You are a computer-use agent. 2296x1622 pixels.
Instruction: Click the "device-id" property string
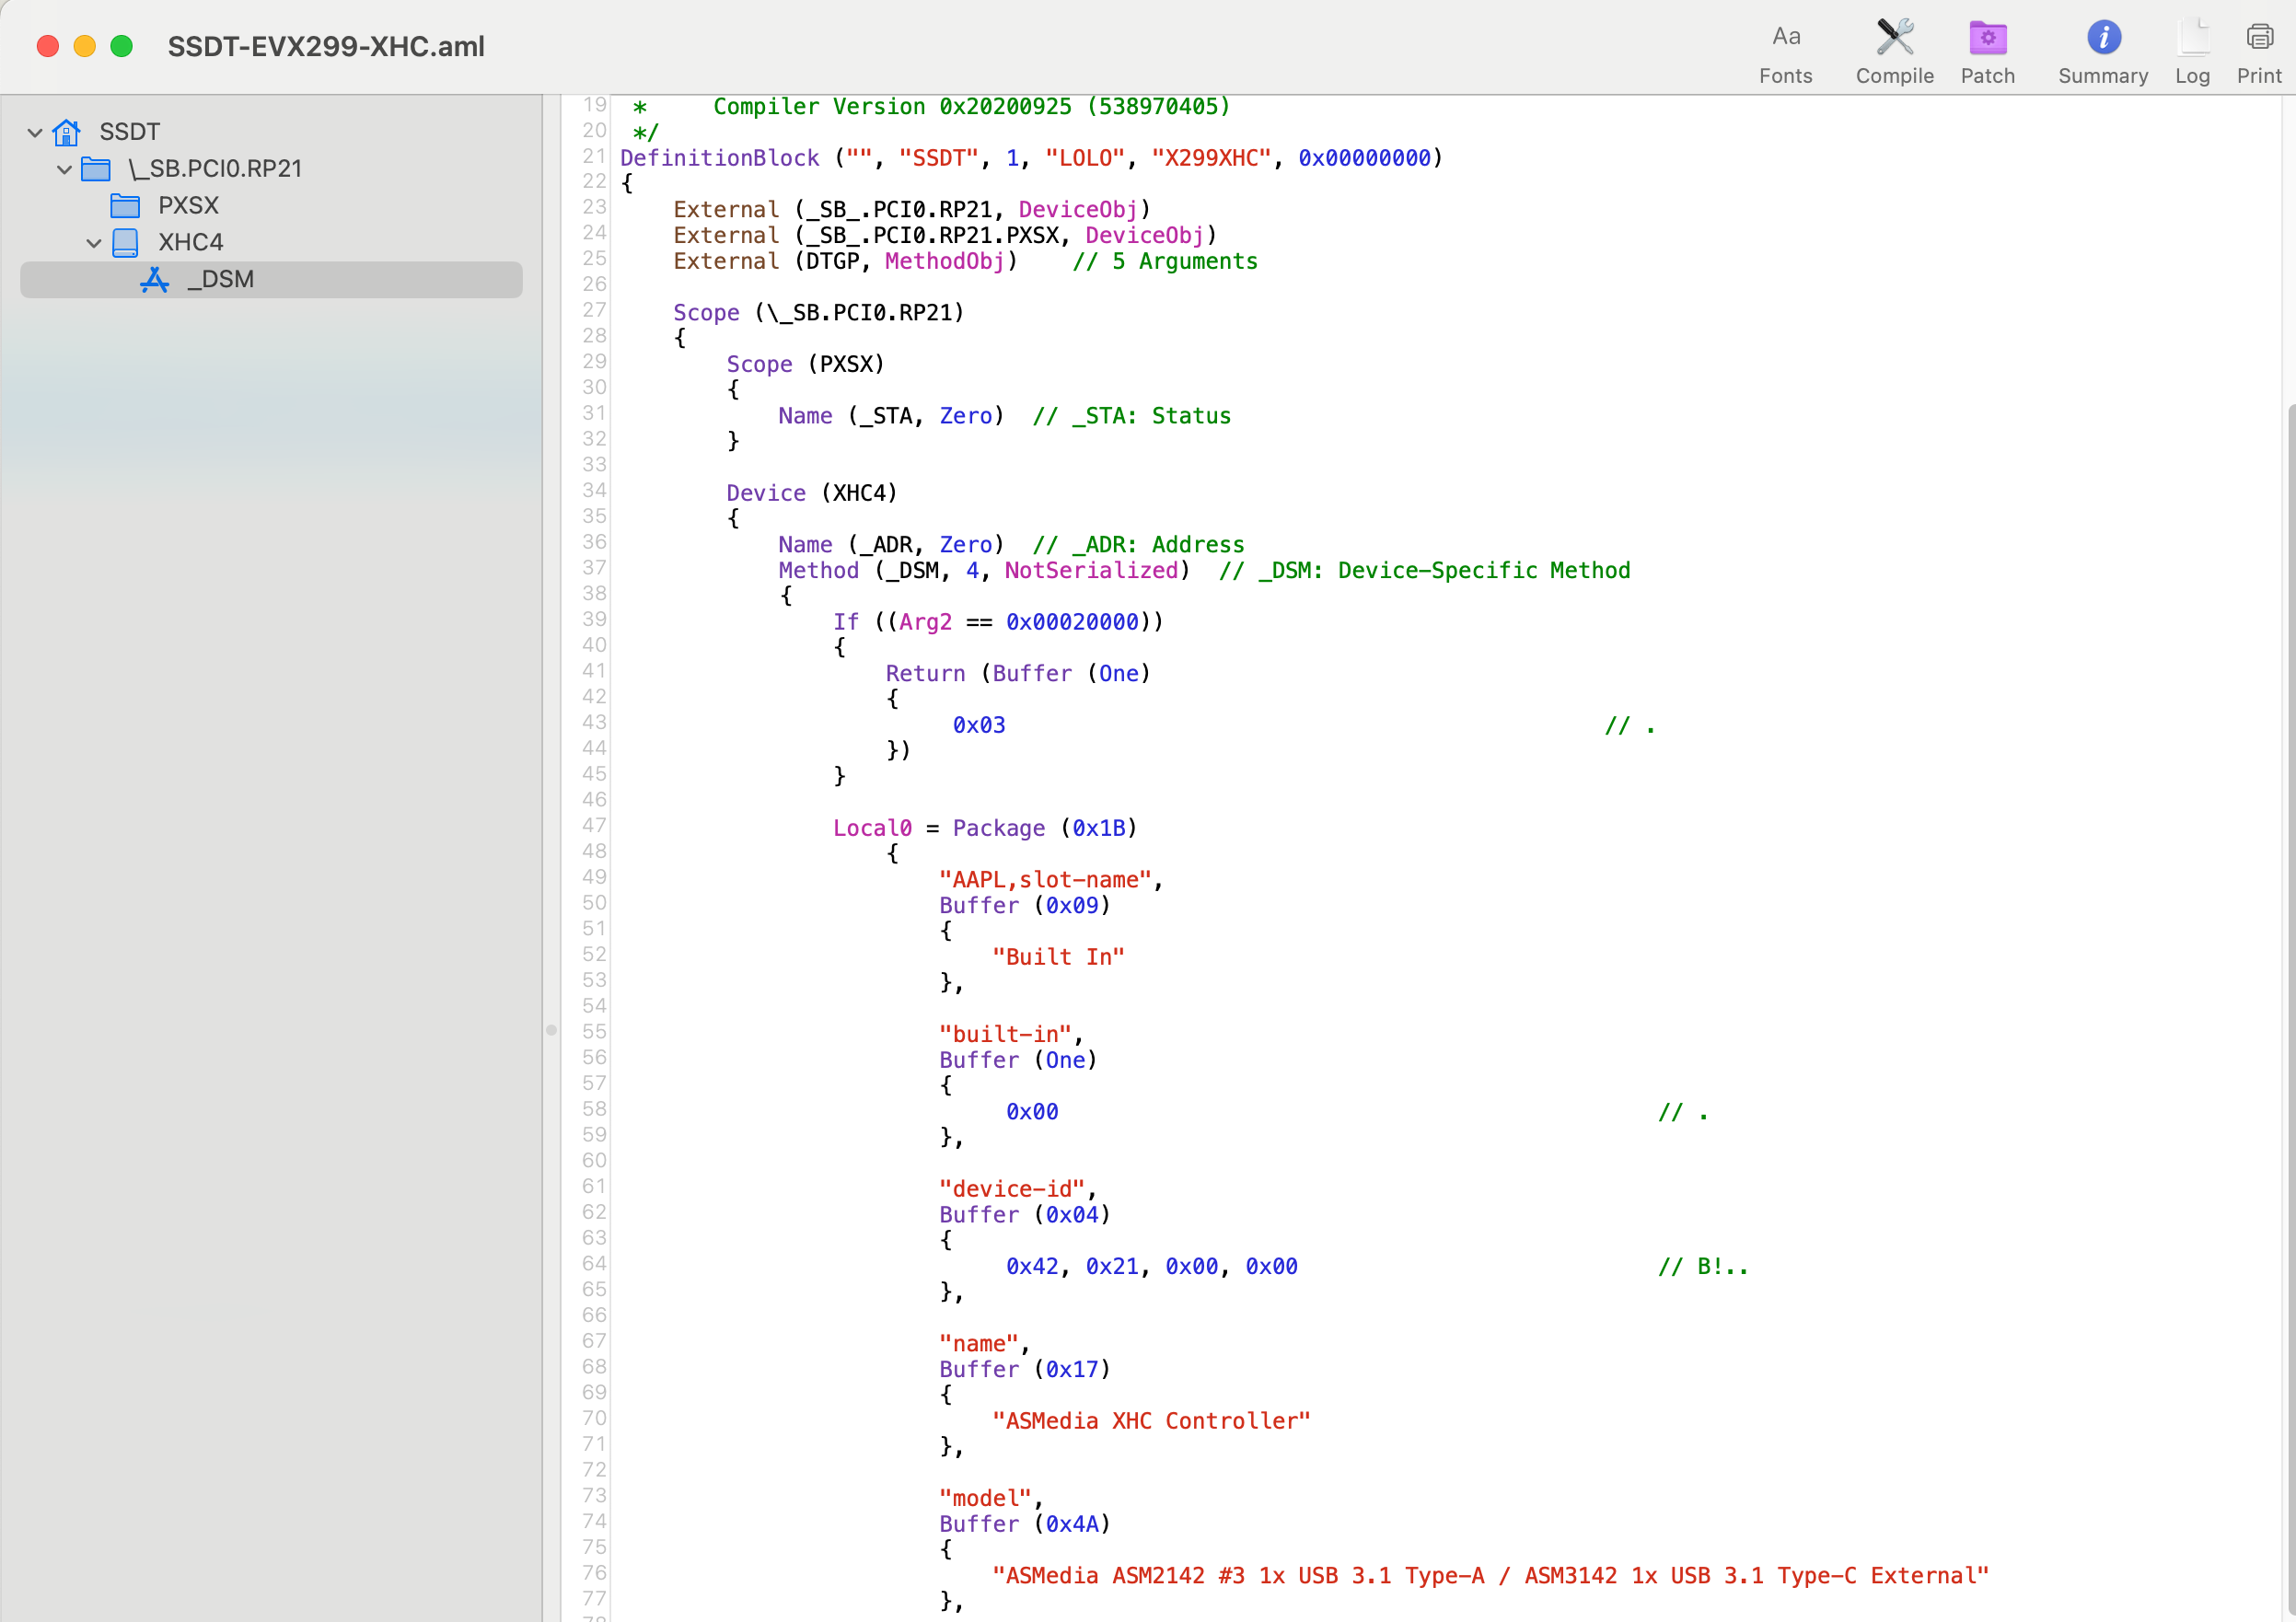click(1012, 1189)
